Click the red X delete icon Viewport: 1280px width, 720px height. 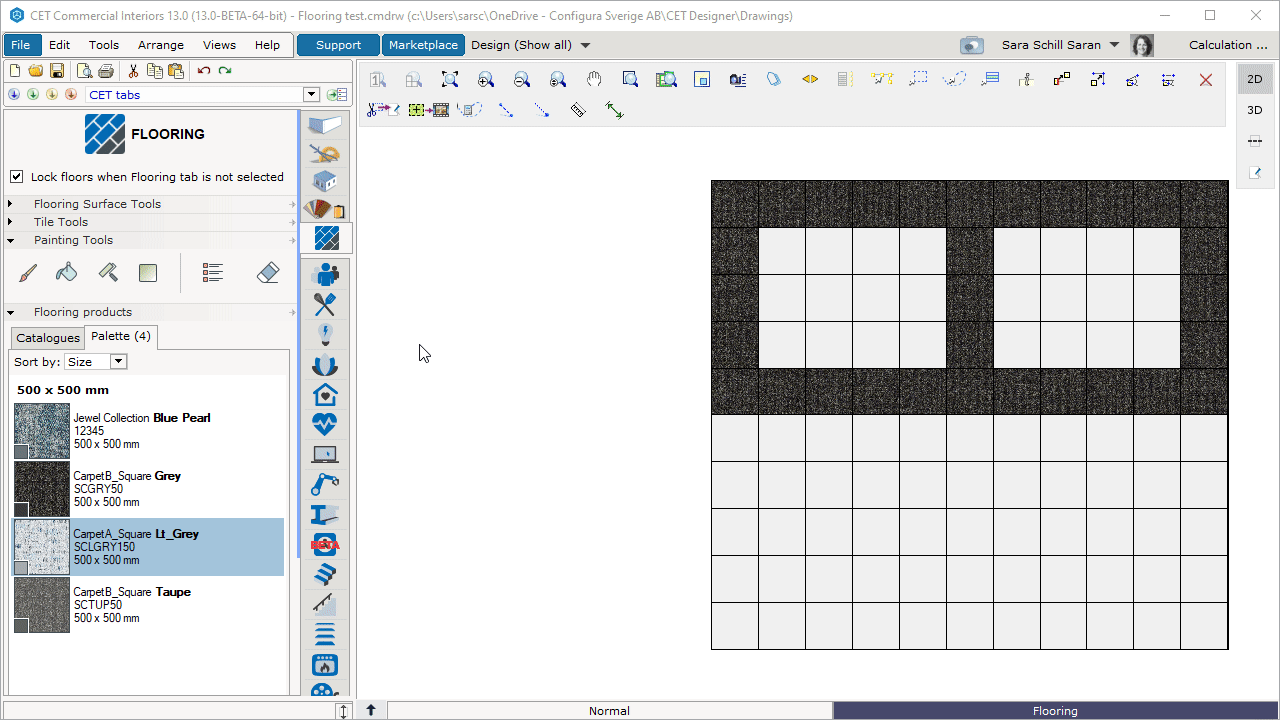point(1206,80)
